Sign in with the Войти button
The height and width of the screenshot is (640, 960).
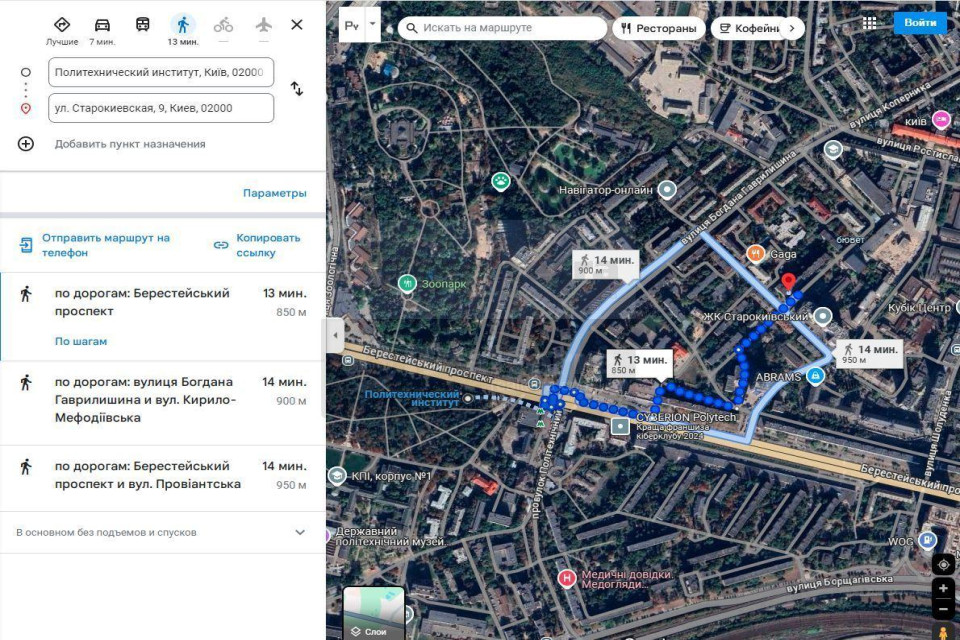pyautogui.click(x=920, y=23)
